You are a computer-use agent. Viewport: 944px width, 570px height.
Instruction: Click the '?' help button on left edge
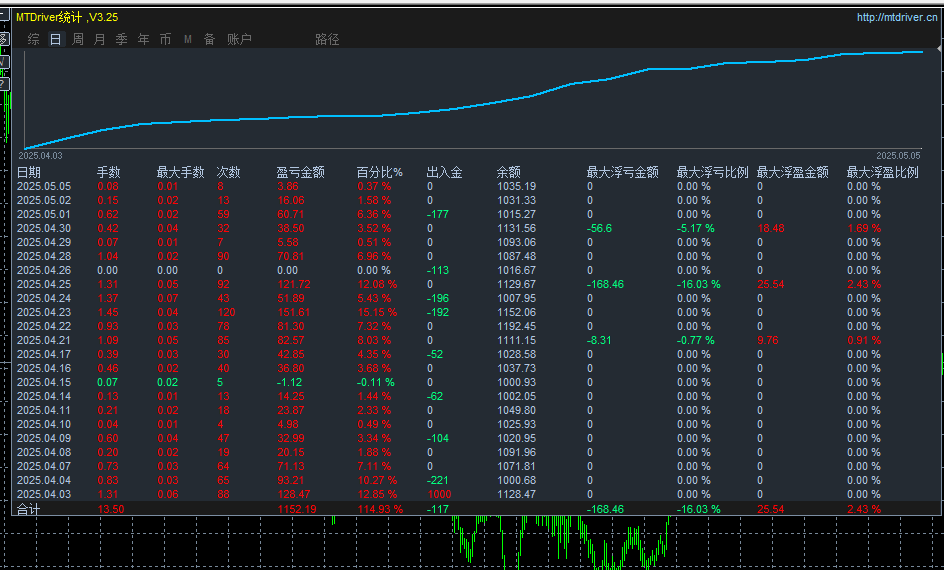[x=4, y=83]
